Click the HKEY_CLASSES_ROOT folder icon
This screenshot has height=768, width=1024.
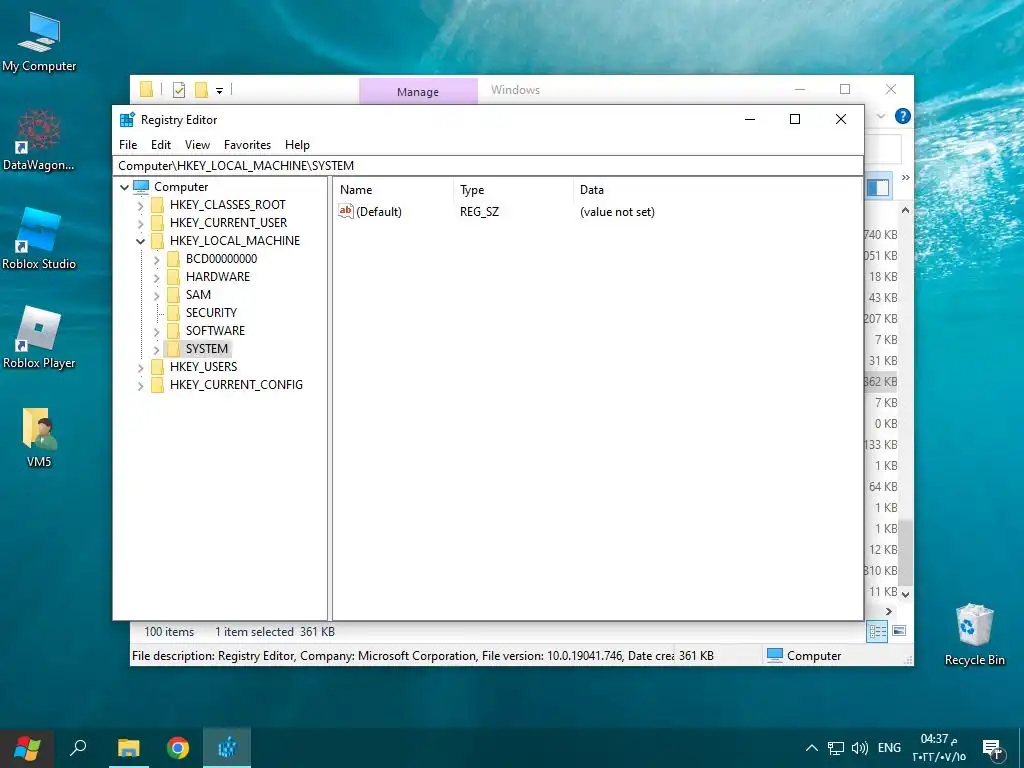(157, 205)
